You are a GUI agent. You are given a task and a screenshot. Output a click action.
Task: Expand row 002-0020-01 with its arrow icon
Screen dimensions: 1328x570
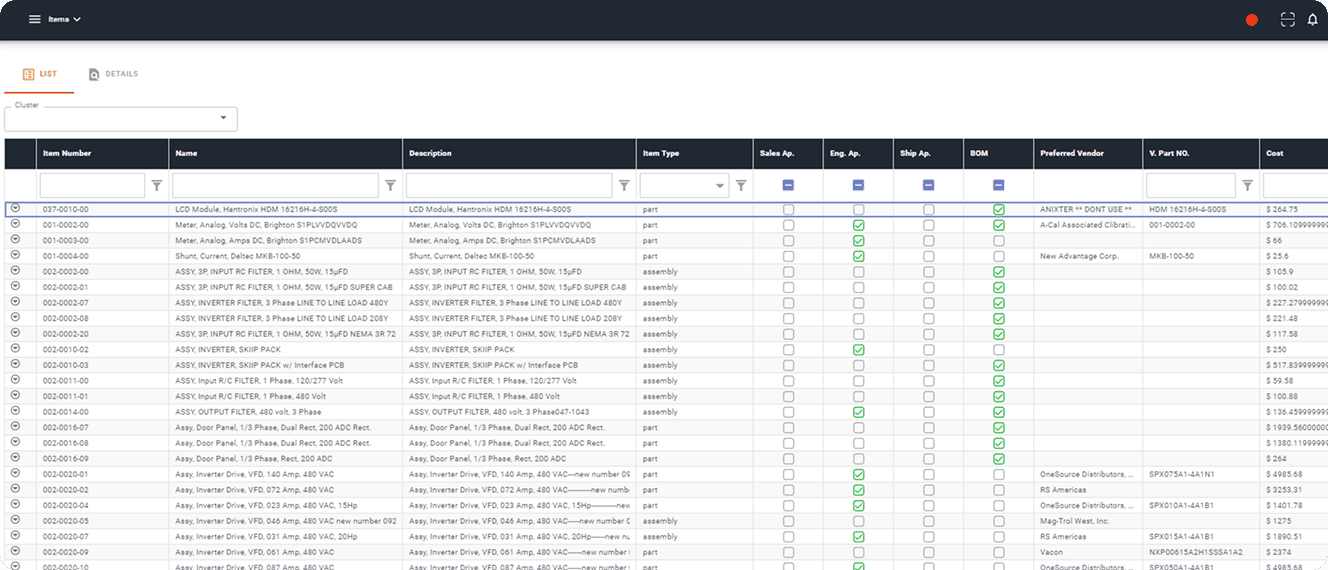(15, 473)
